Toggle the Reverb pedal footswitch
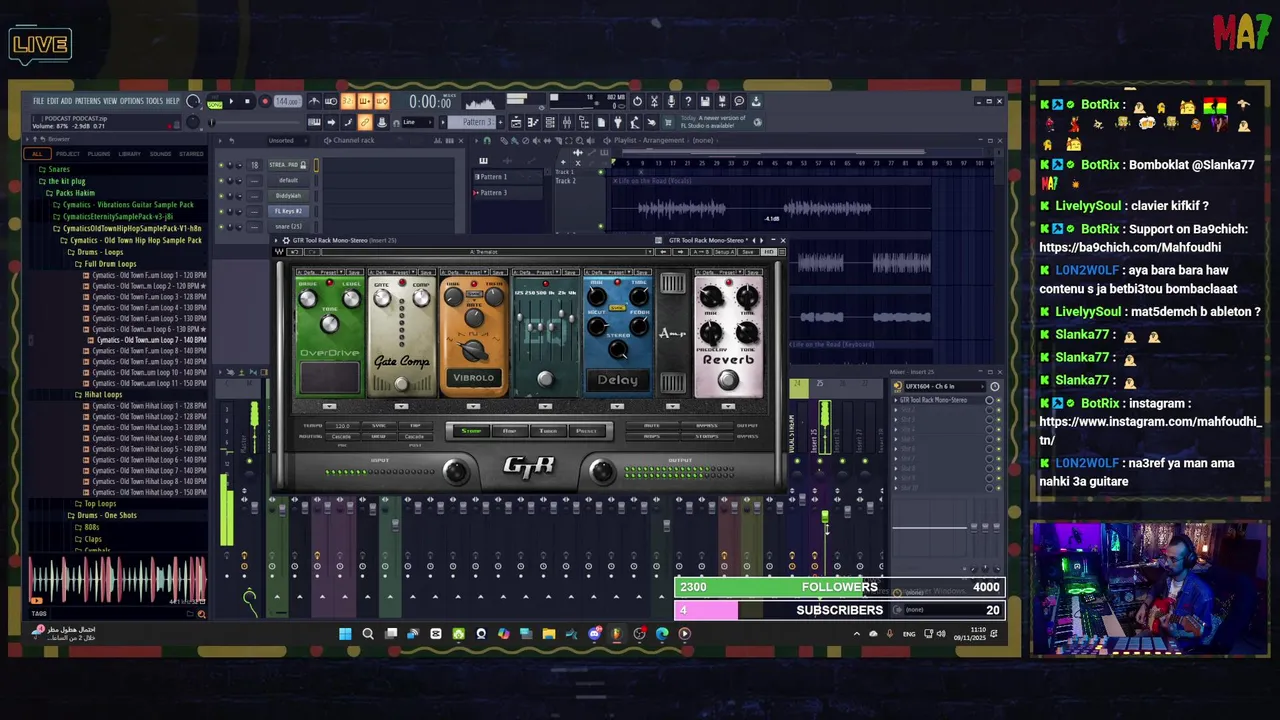Screen dimensions: 1280x720 point(727,379)
